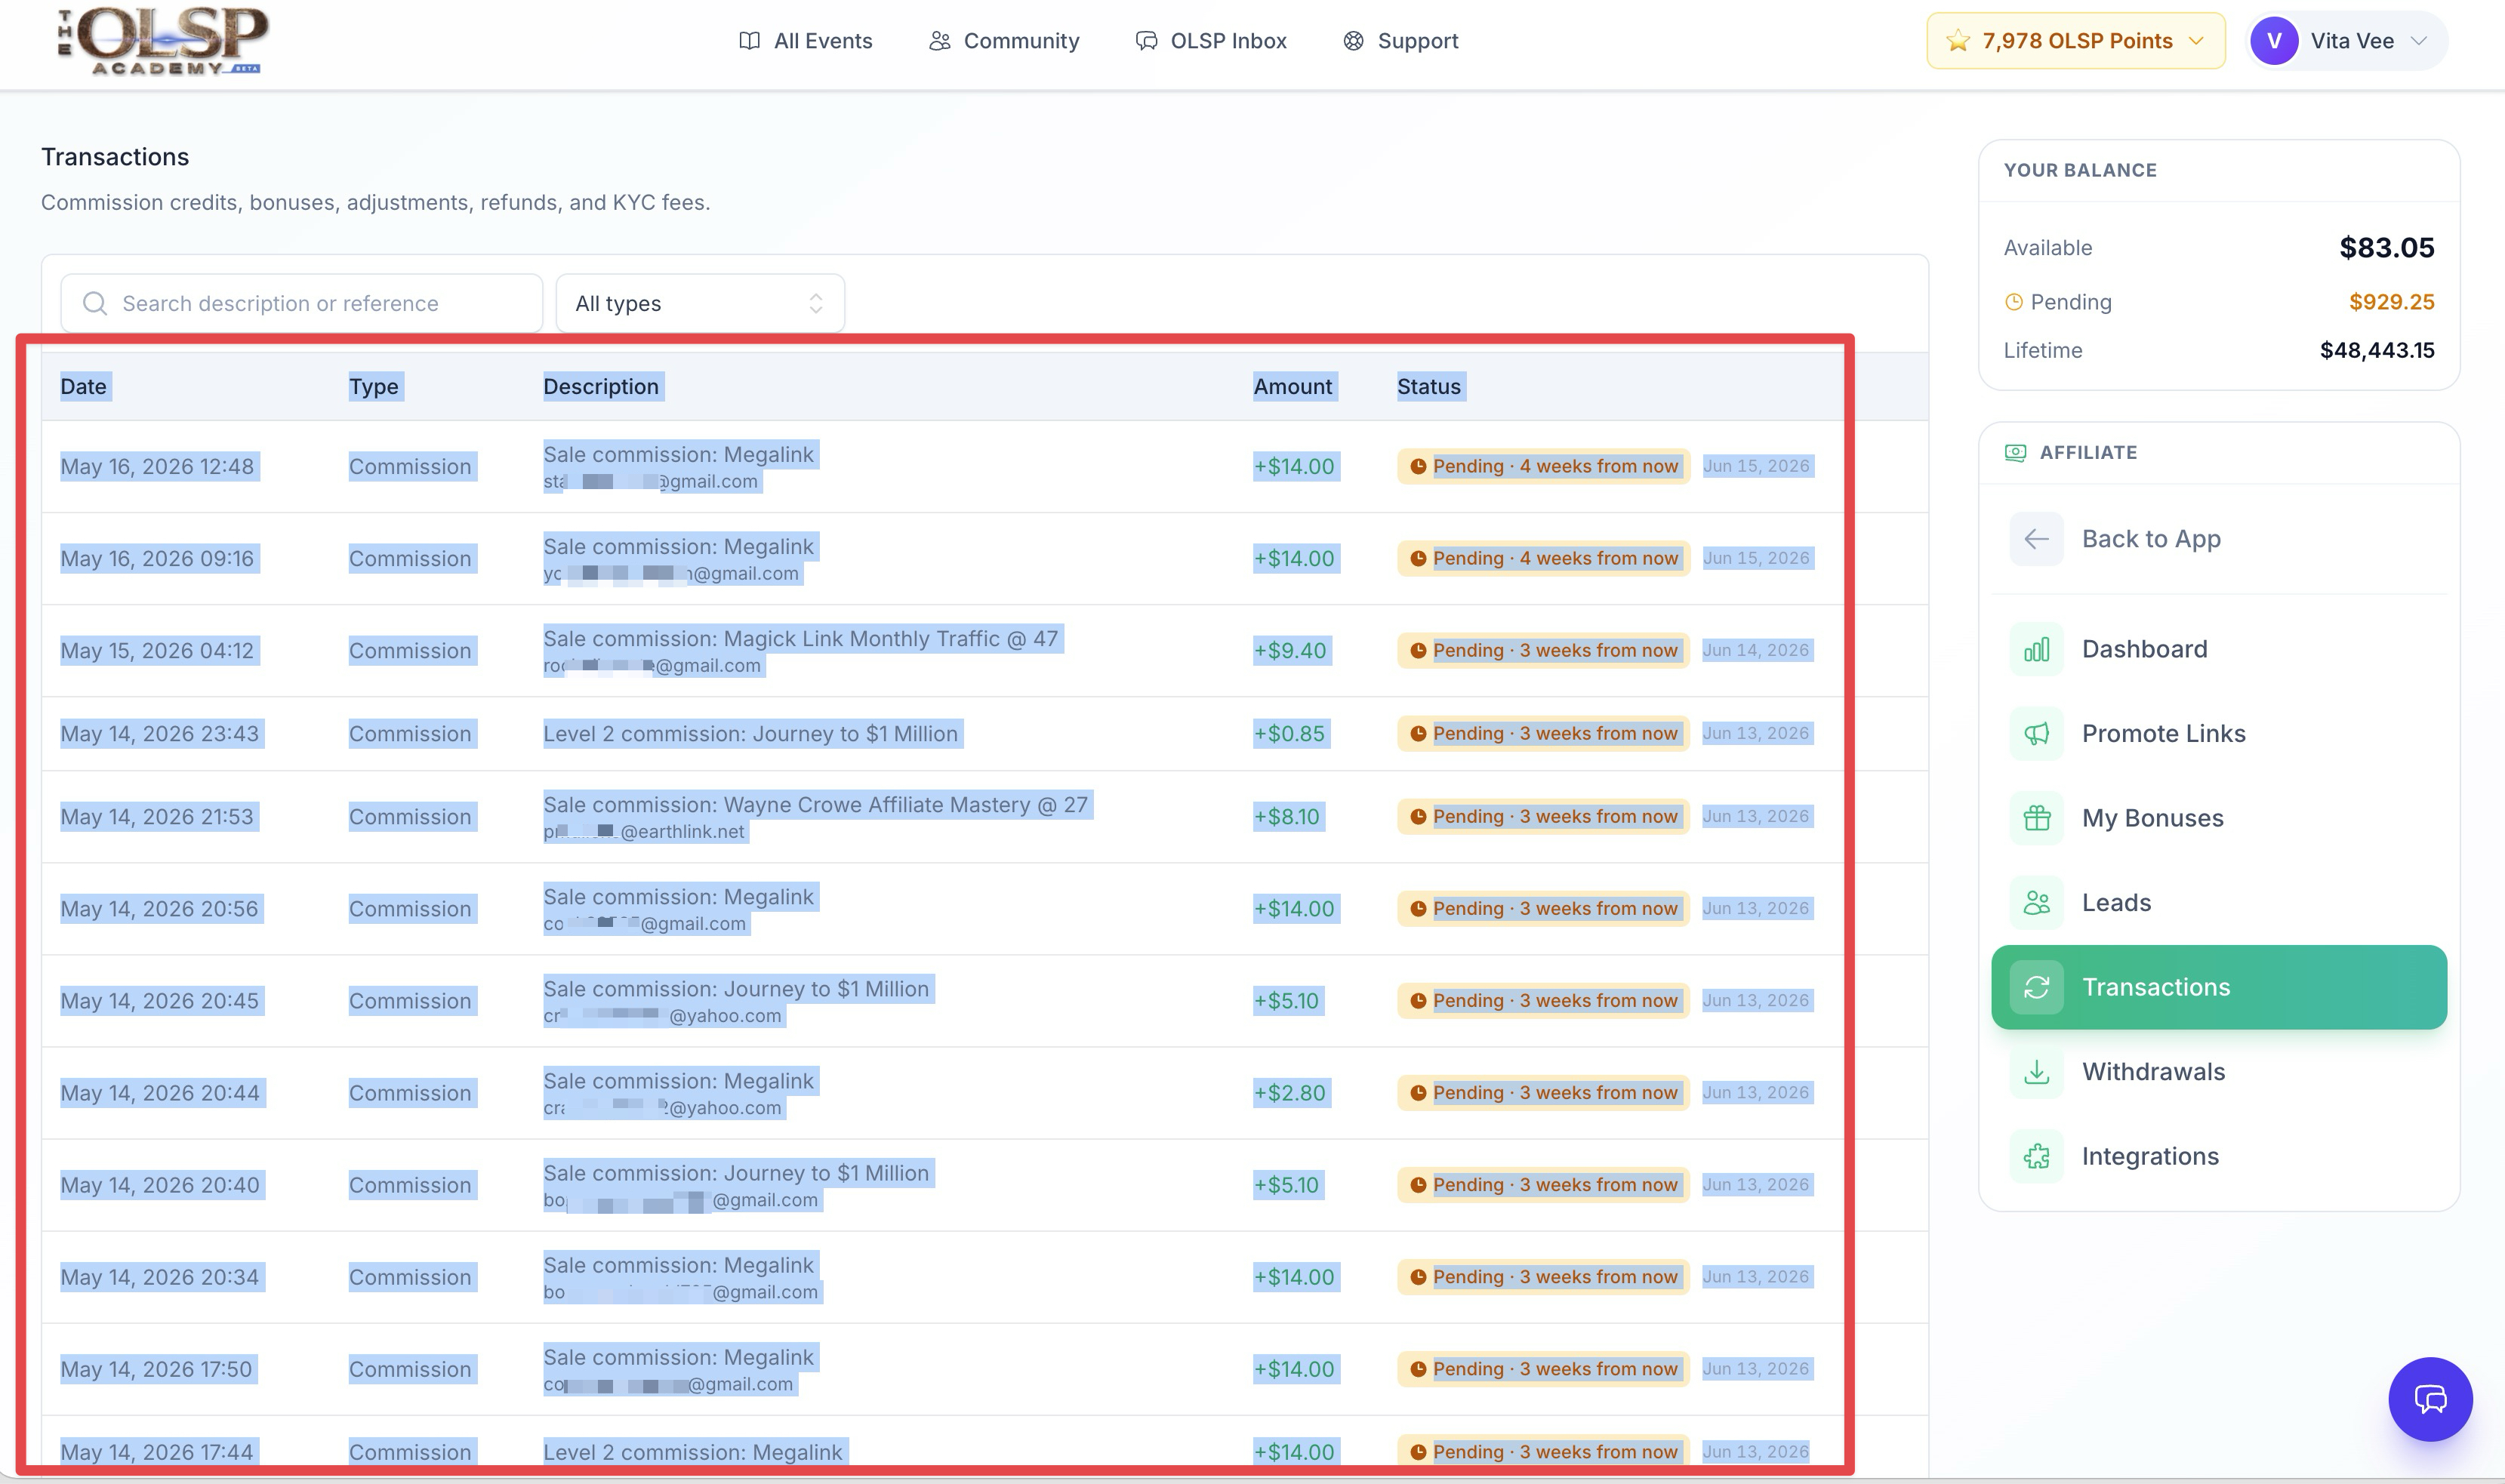Click Level 2 commission: Megalink description
This screenshot has width=2505, height=1484.
(x=693, y=1452)
